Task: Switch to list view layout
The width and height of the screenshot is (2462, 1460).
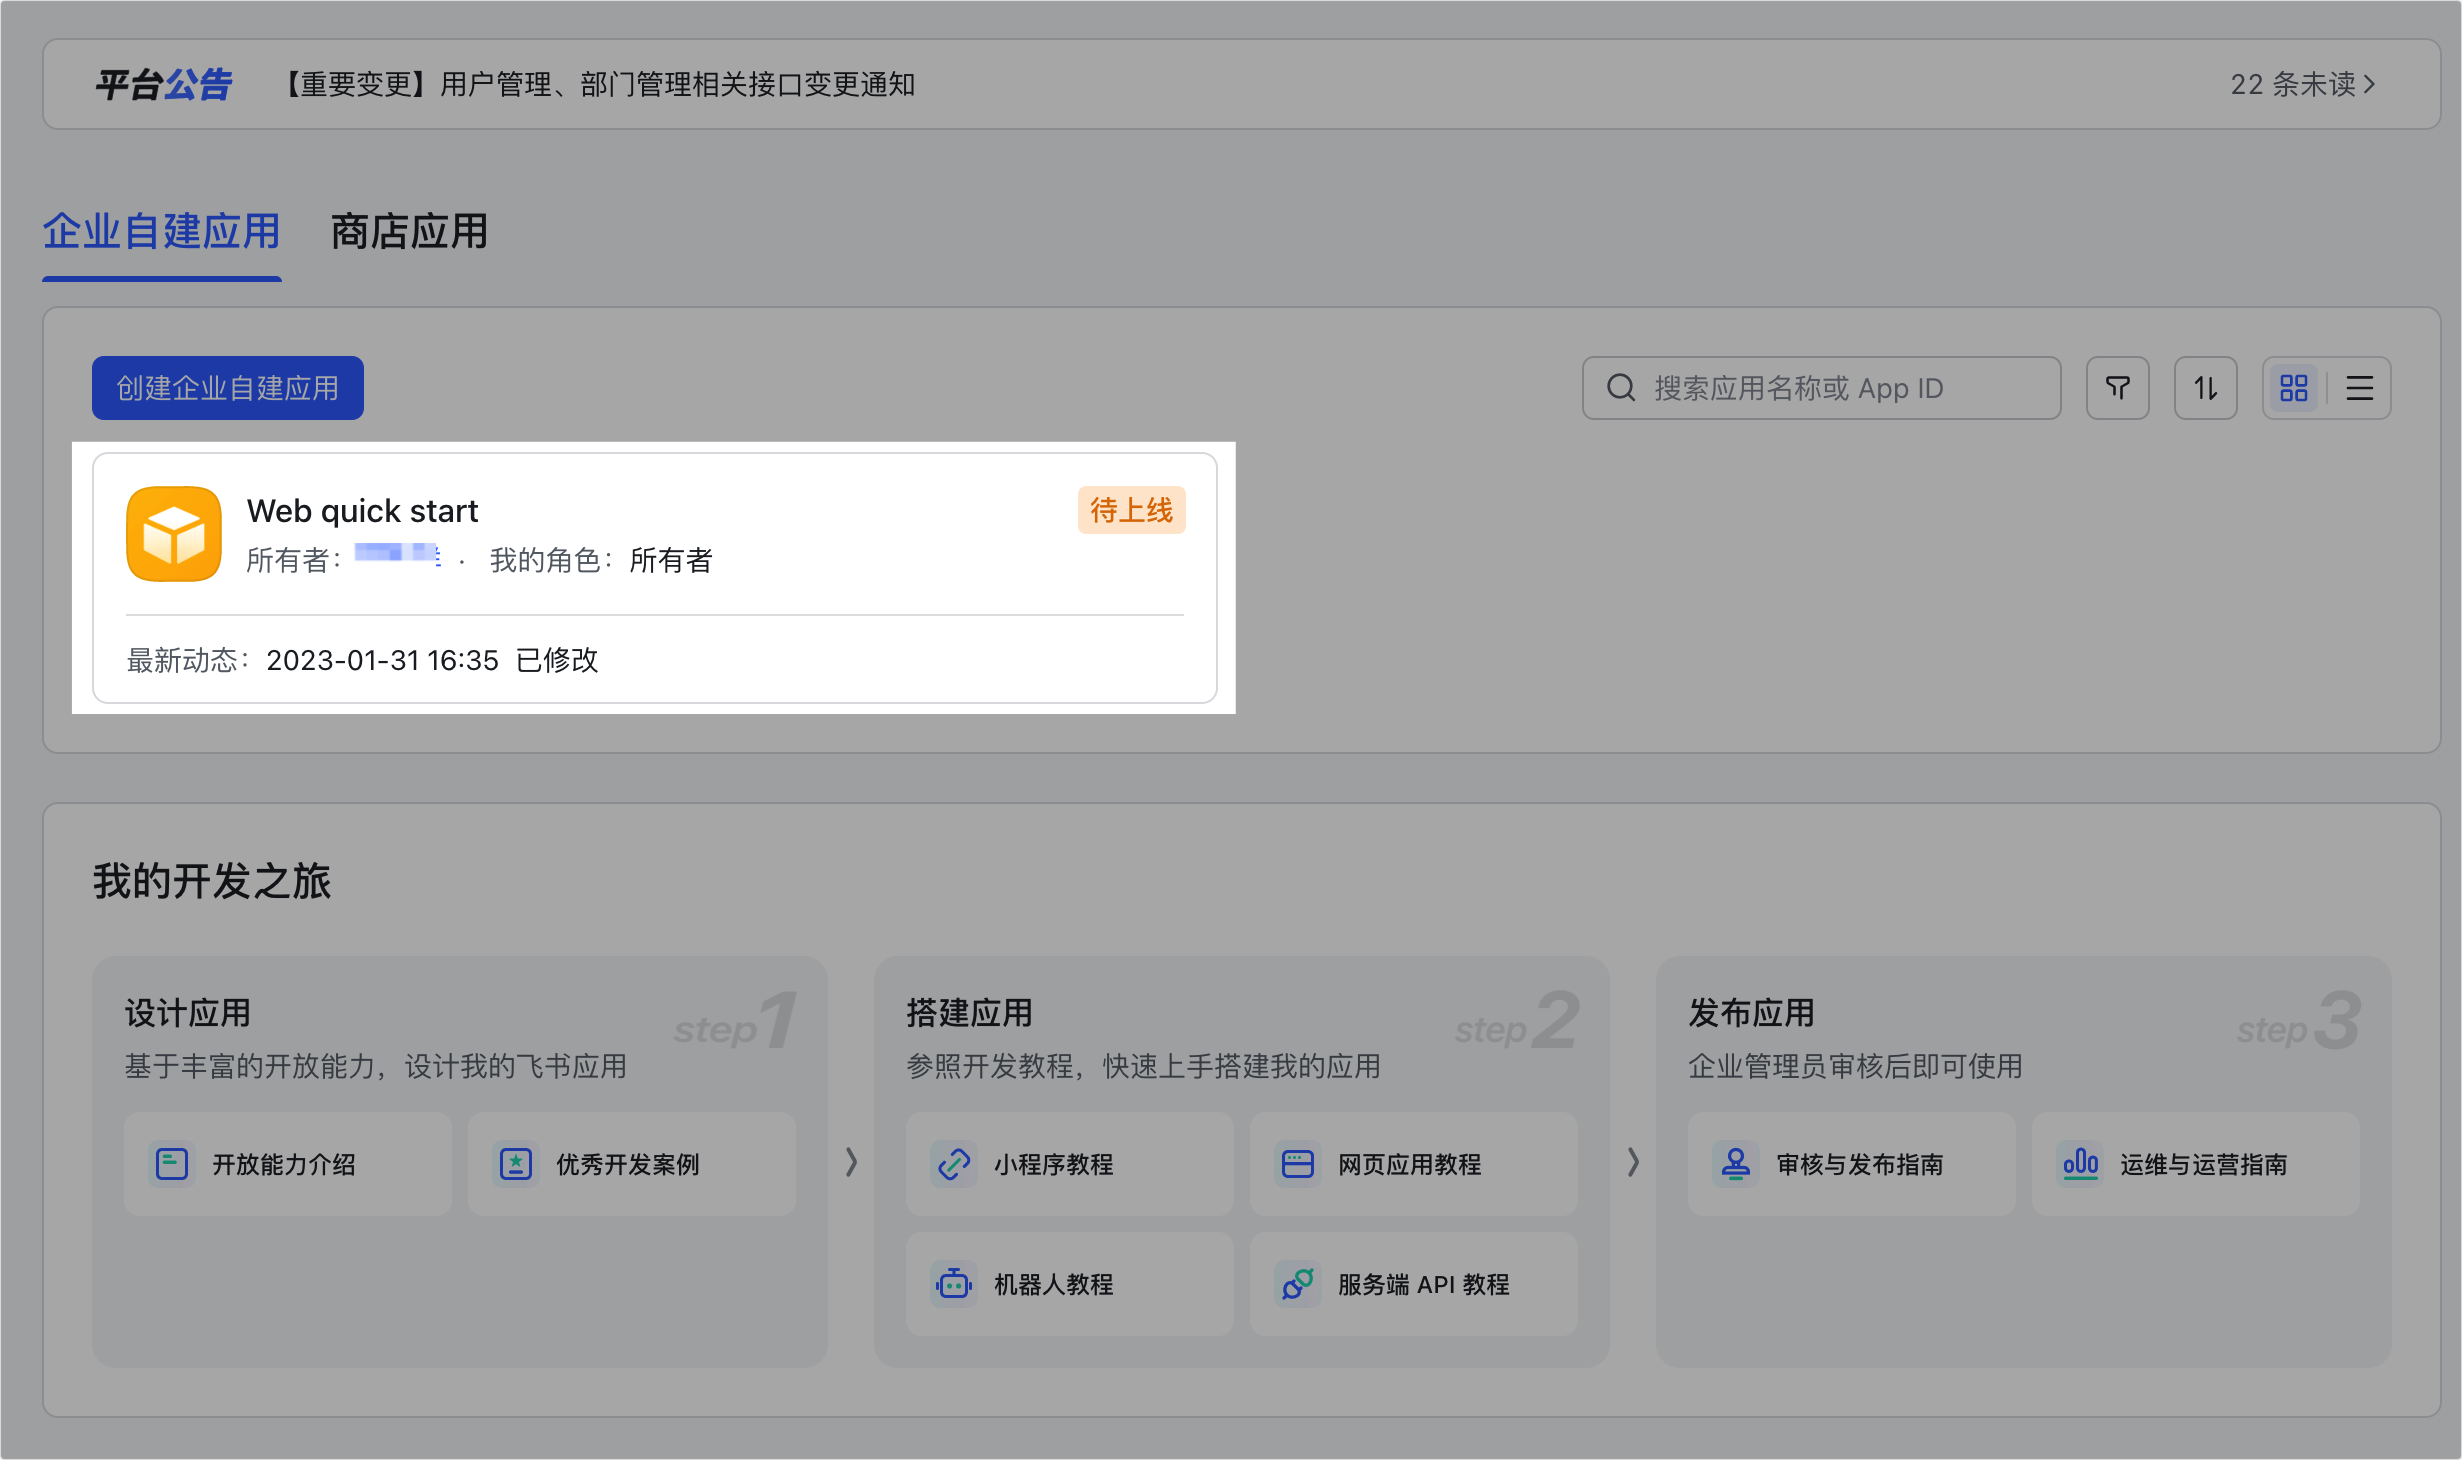Action: [x=2360, y=388]
